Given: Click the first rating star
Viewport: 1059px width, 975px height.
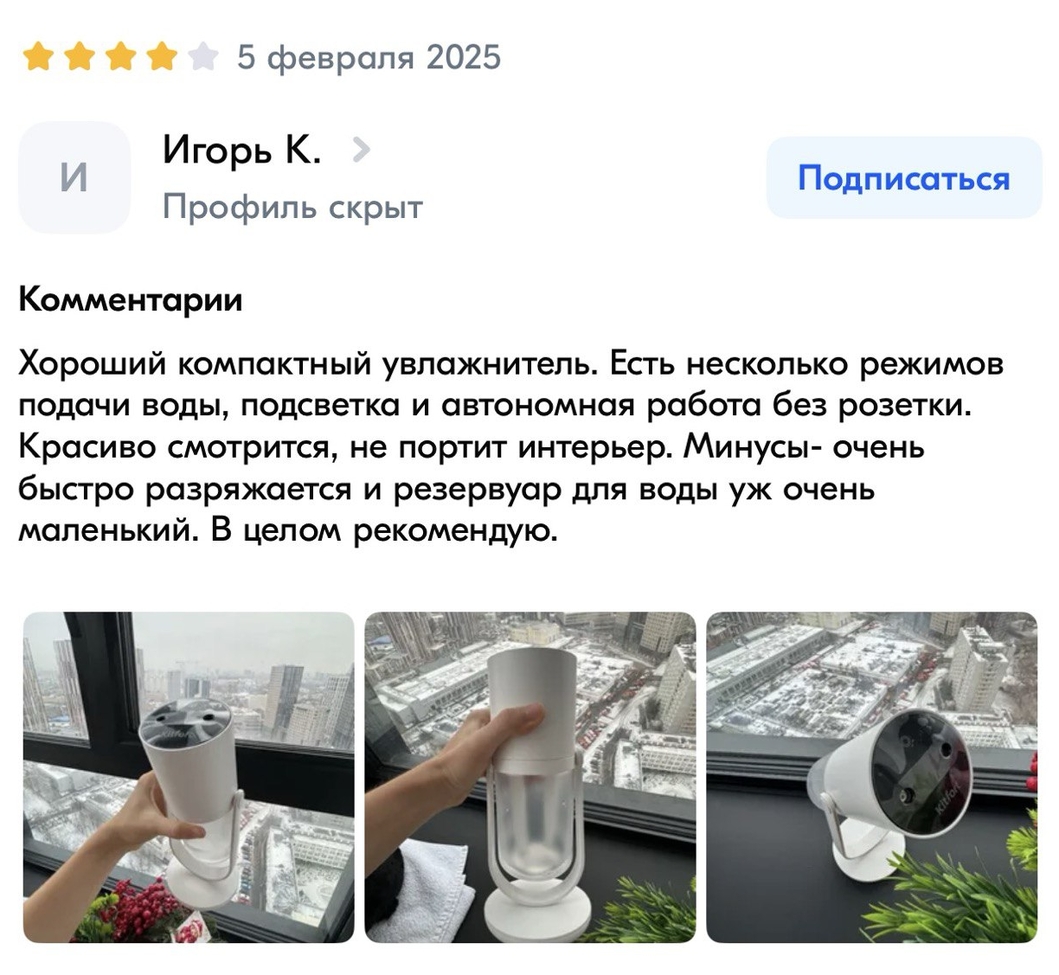Looking at the screenshot, I should click(38, 57).
